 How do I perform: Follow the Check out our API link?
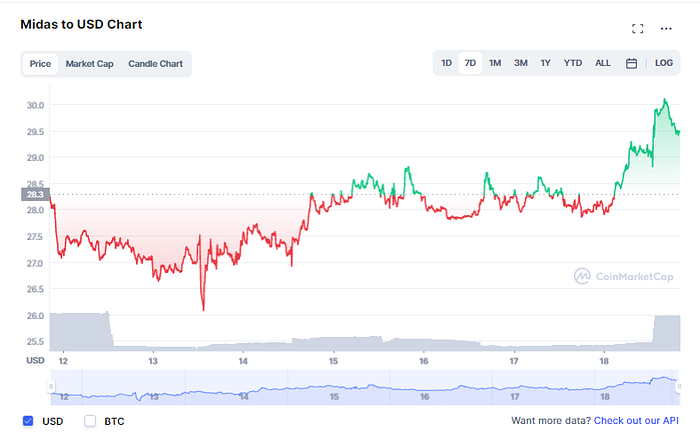click(x=636, y=420)
